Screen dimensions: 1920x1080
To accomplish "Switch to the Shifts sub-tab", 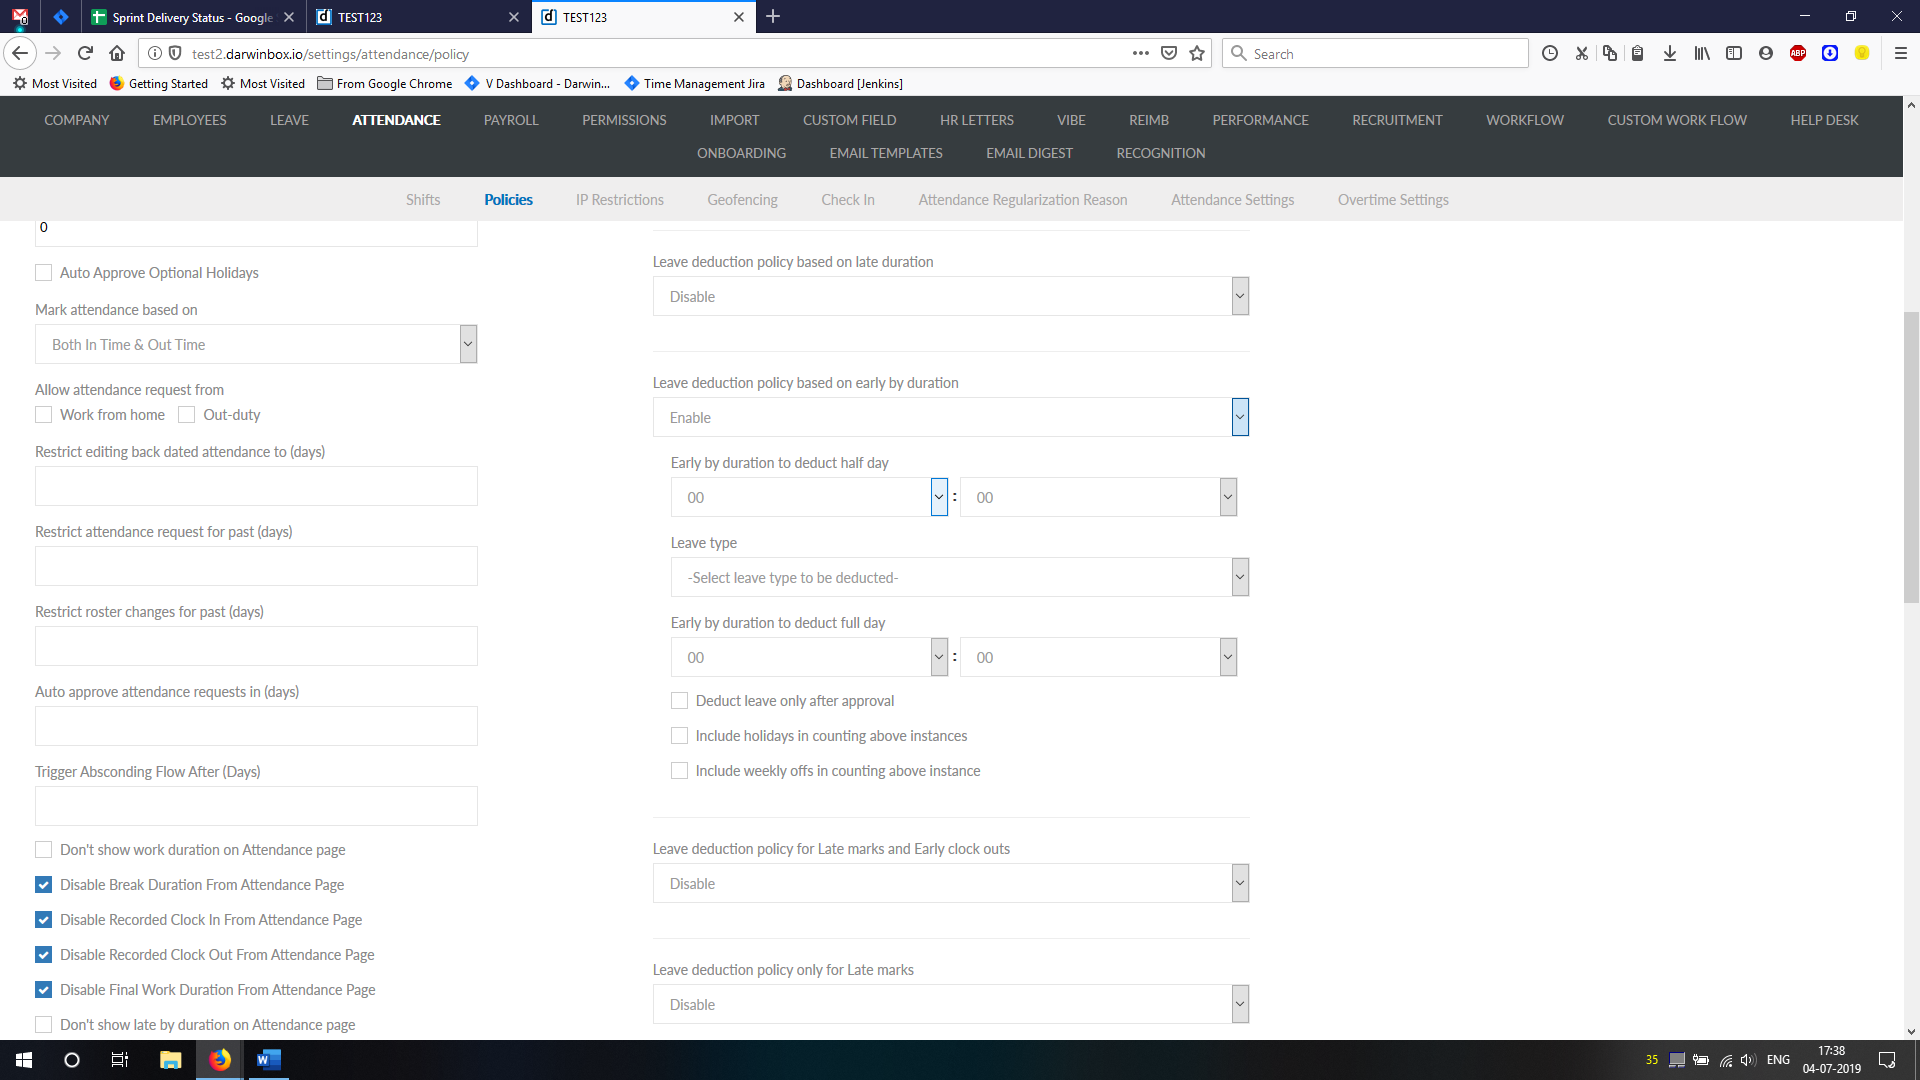I will 422,200.
